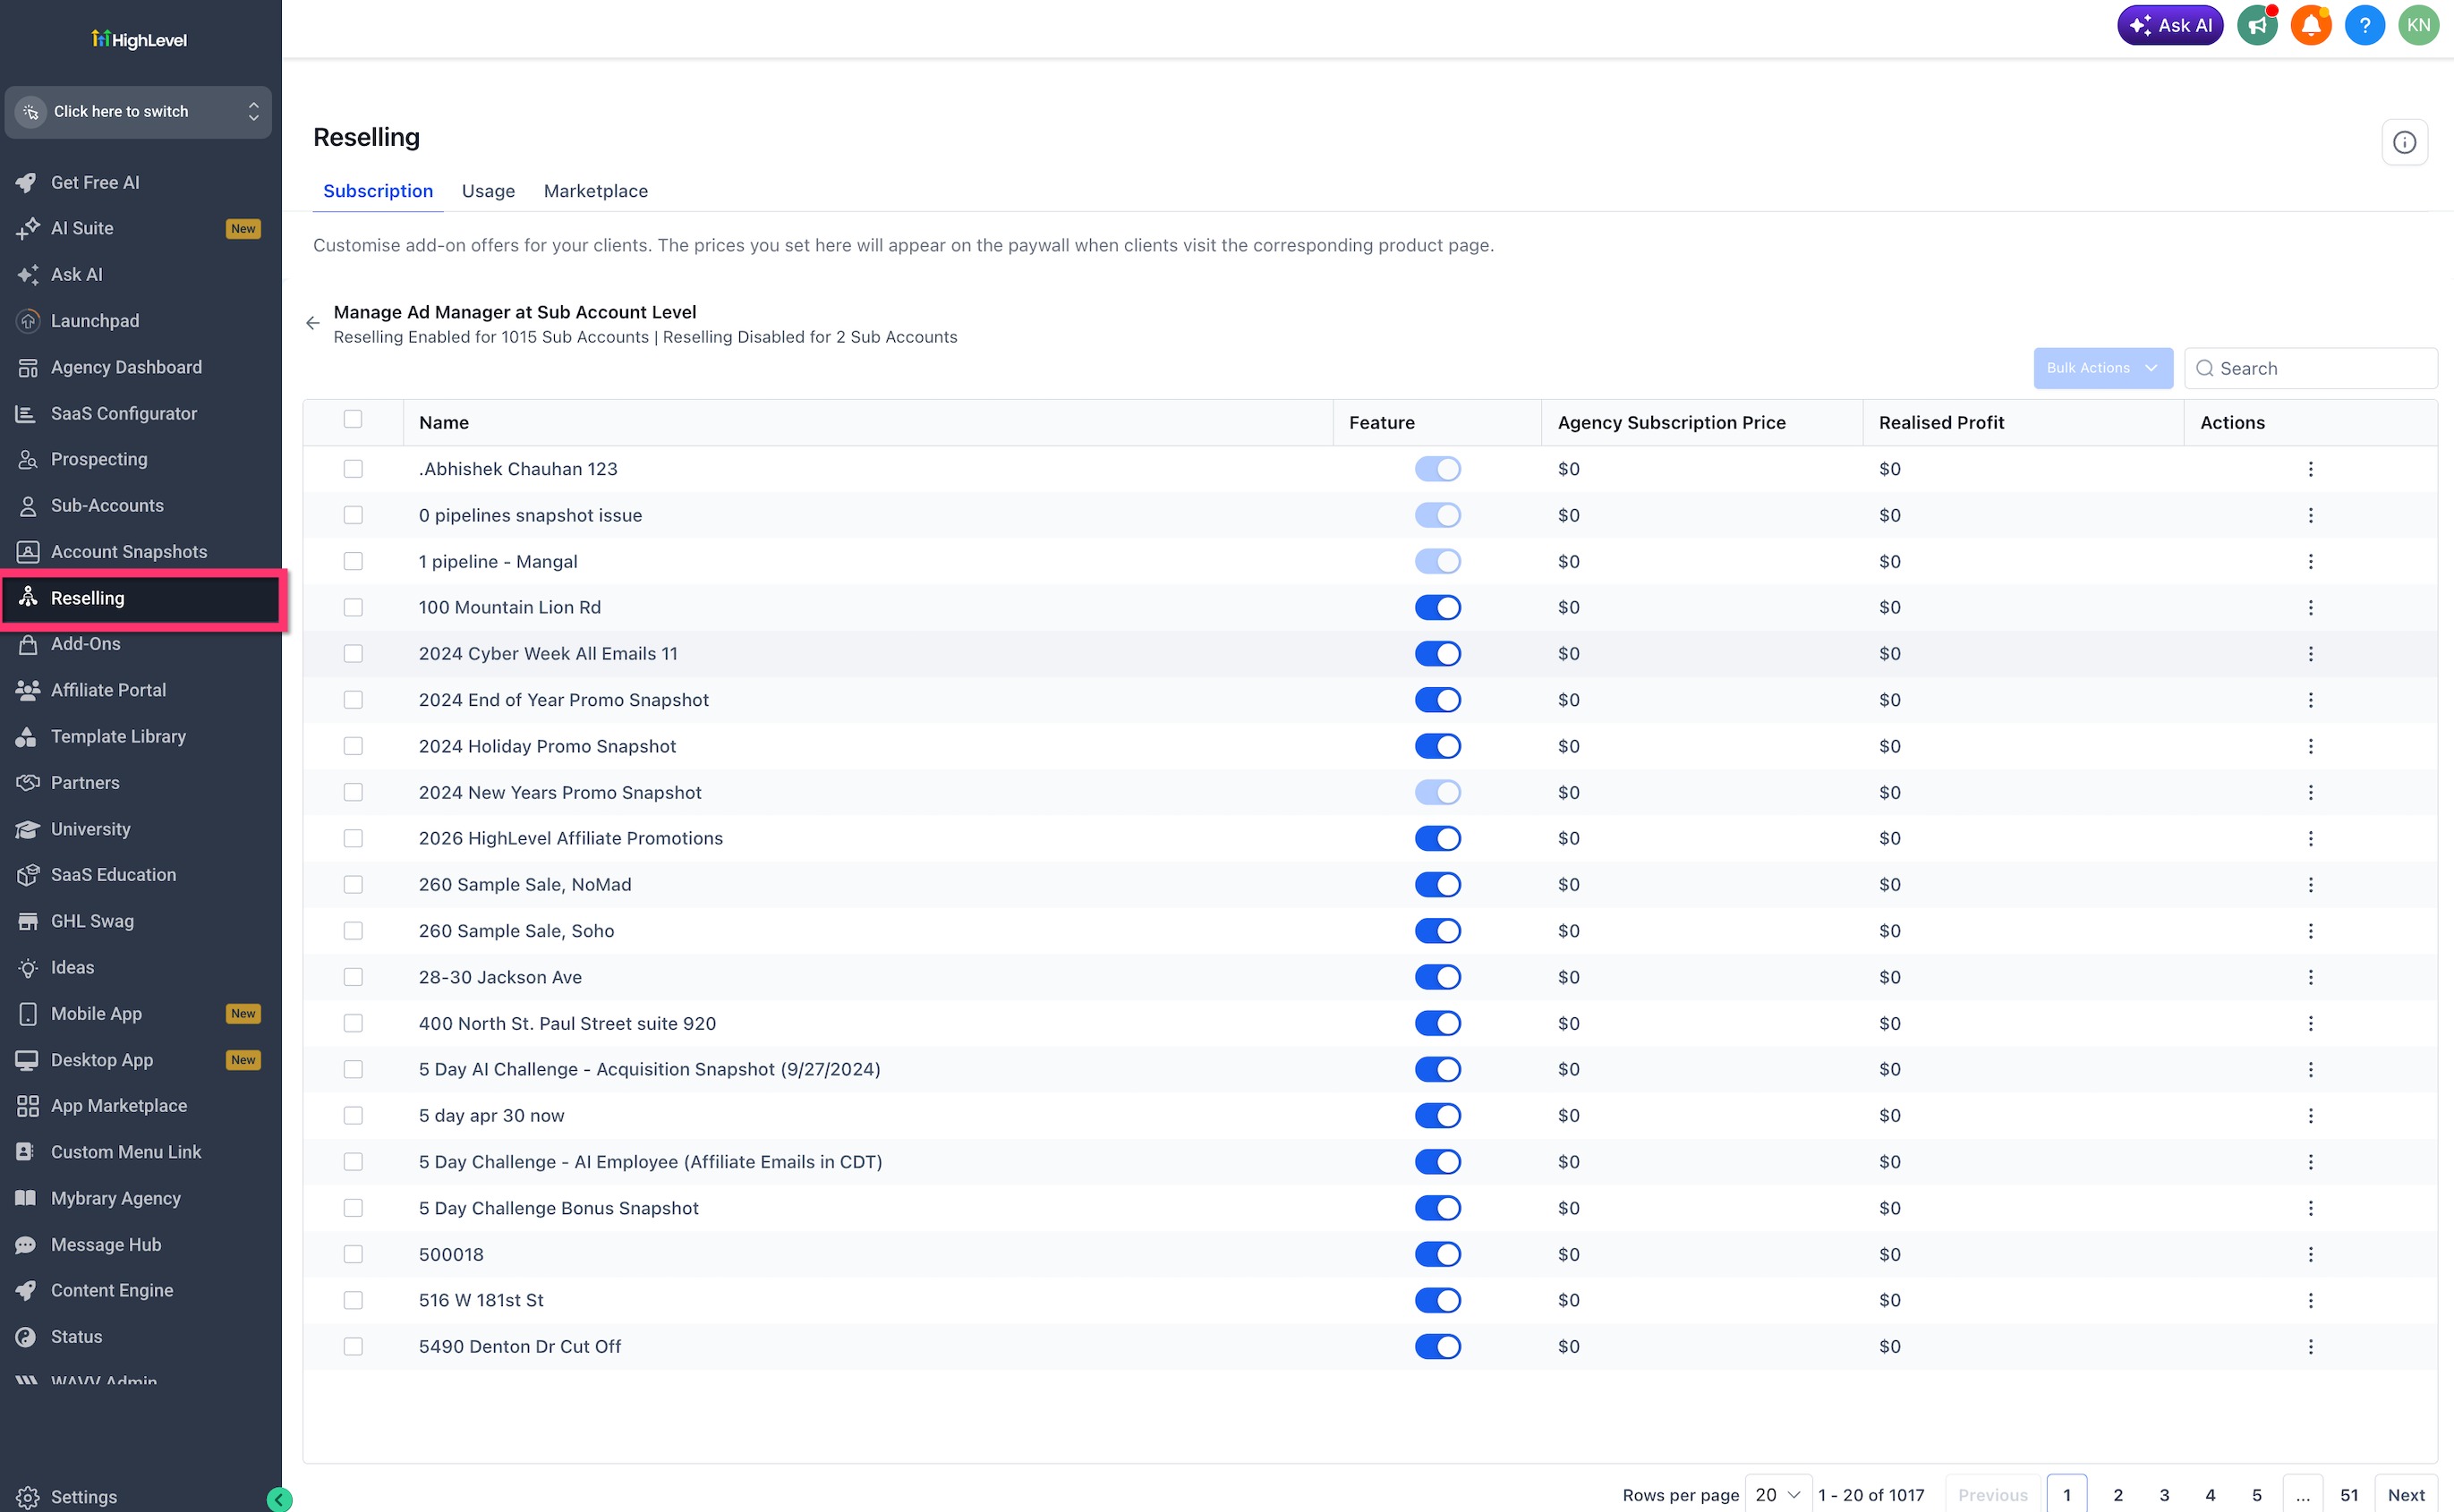Click the 5 Day Challenge Bonus Snapshot name
The height and width of the screenshot is (1512, 2454).
558,1208
